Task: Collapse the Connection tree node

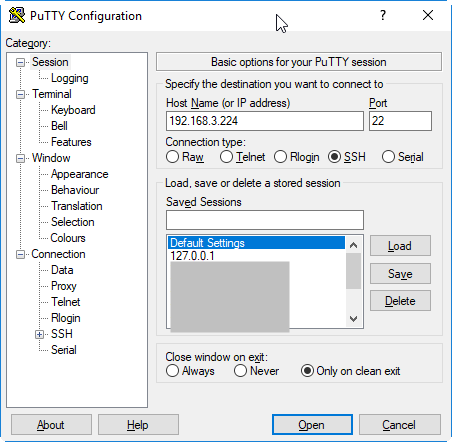Action: click(x=20, y=255)
